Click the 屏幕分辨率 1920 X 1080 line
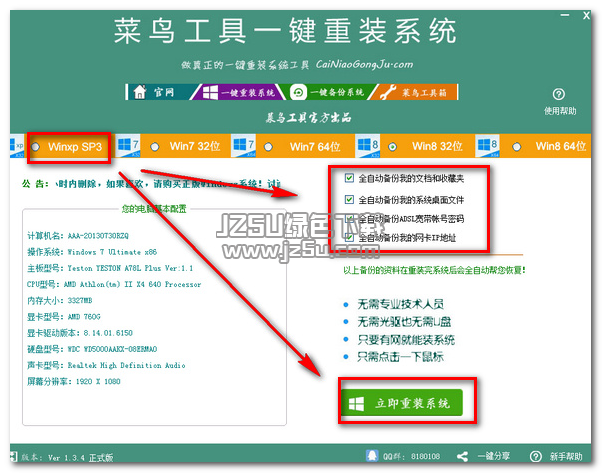The image size is (602, 473). [x=73, y=381]
